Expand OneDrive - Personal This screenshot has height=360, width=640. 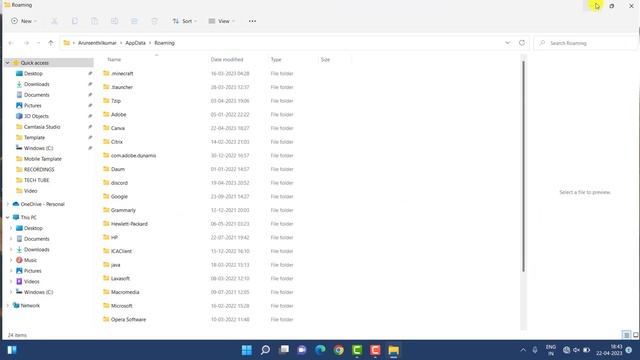(7, 204)
